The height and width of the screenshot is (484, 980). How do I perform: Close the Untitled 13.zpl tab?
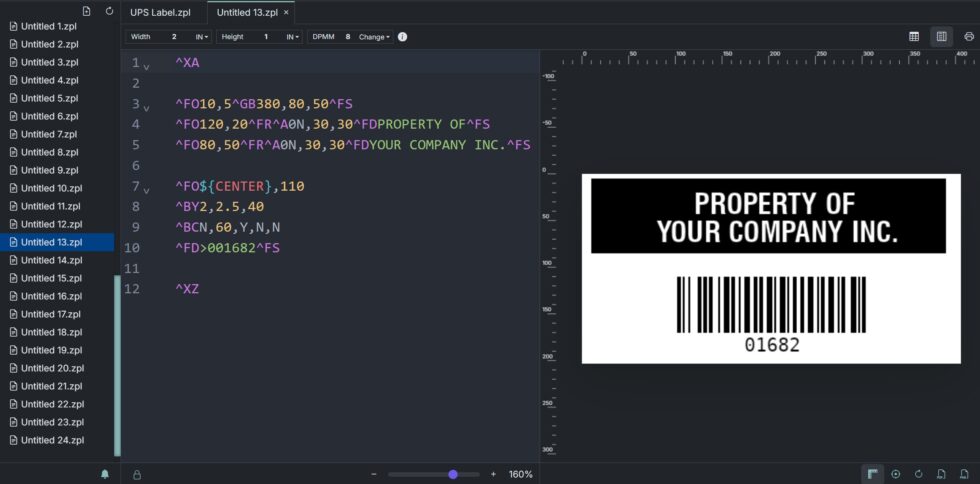[286, 12]
